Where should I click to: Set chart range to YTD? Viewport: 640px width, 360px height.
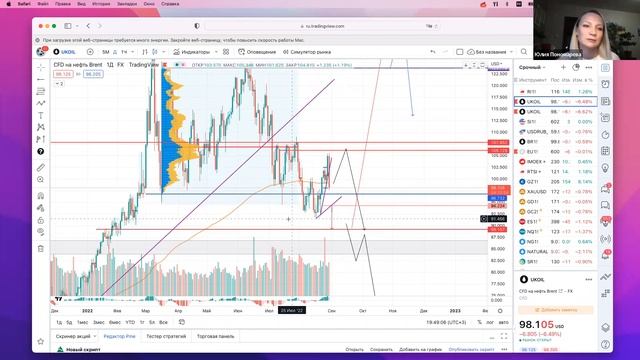tap(130, 322)
